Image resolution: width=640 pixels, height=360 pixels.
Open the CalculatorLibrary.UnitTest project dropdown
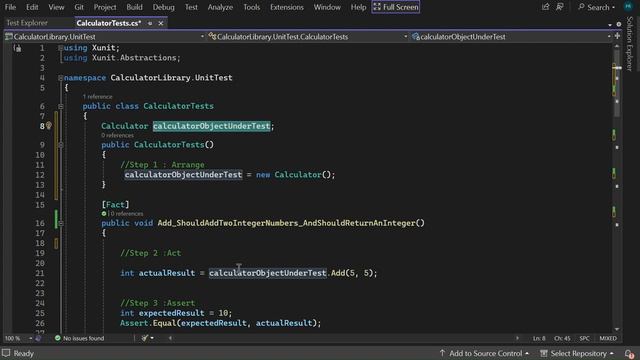[105, 37]
